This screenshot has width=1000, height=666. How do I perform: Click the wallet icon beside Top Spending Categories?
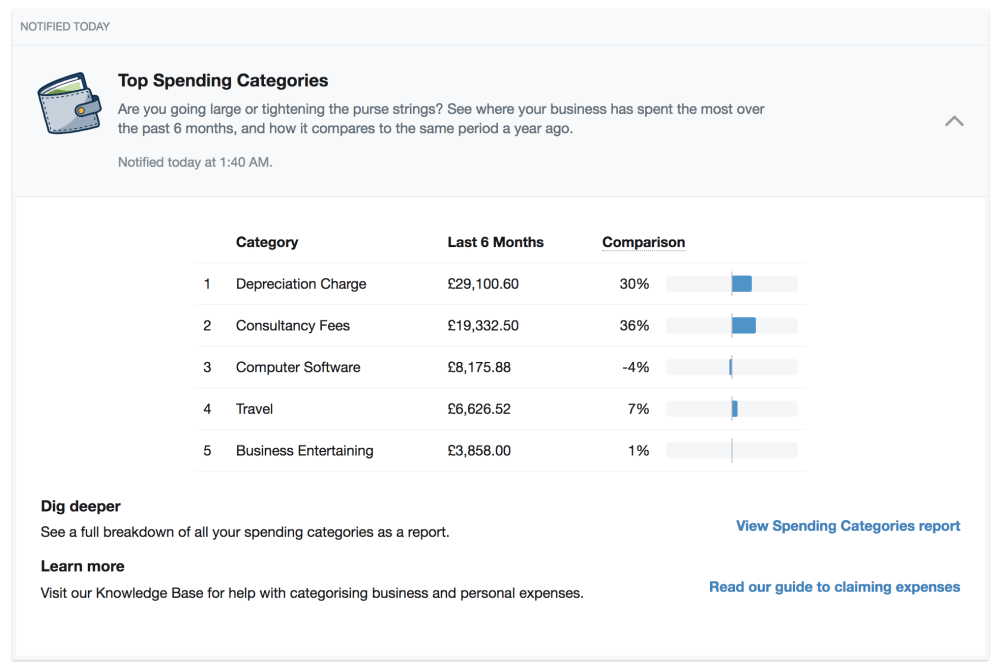[69, 103]
